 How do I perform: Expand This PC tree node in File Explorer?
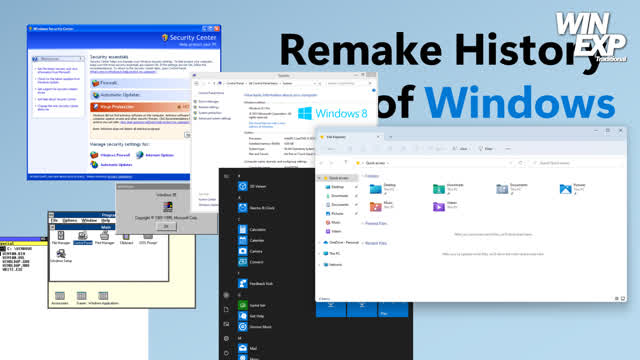tap(320, 253)
